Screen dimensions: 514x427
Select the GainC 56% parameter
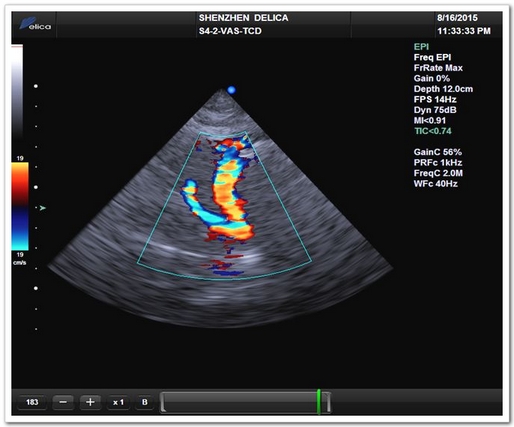(438, 152)
